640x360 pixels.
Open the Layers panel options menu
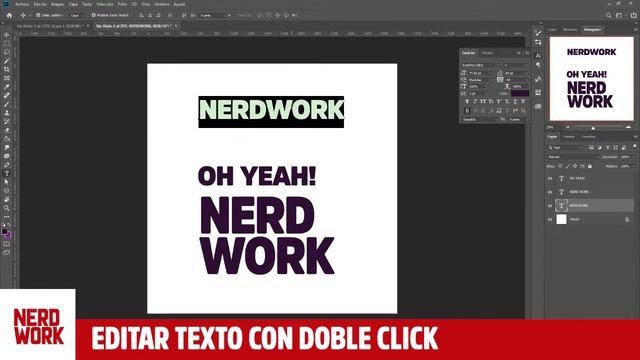636,136
